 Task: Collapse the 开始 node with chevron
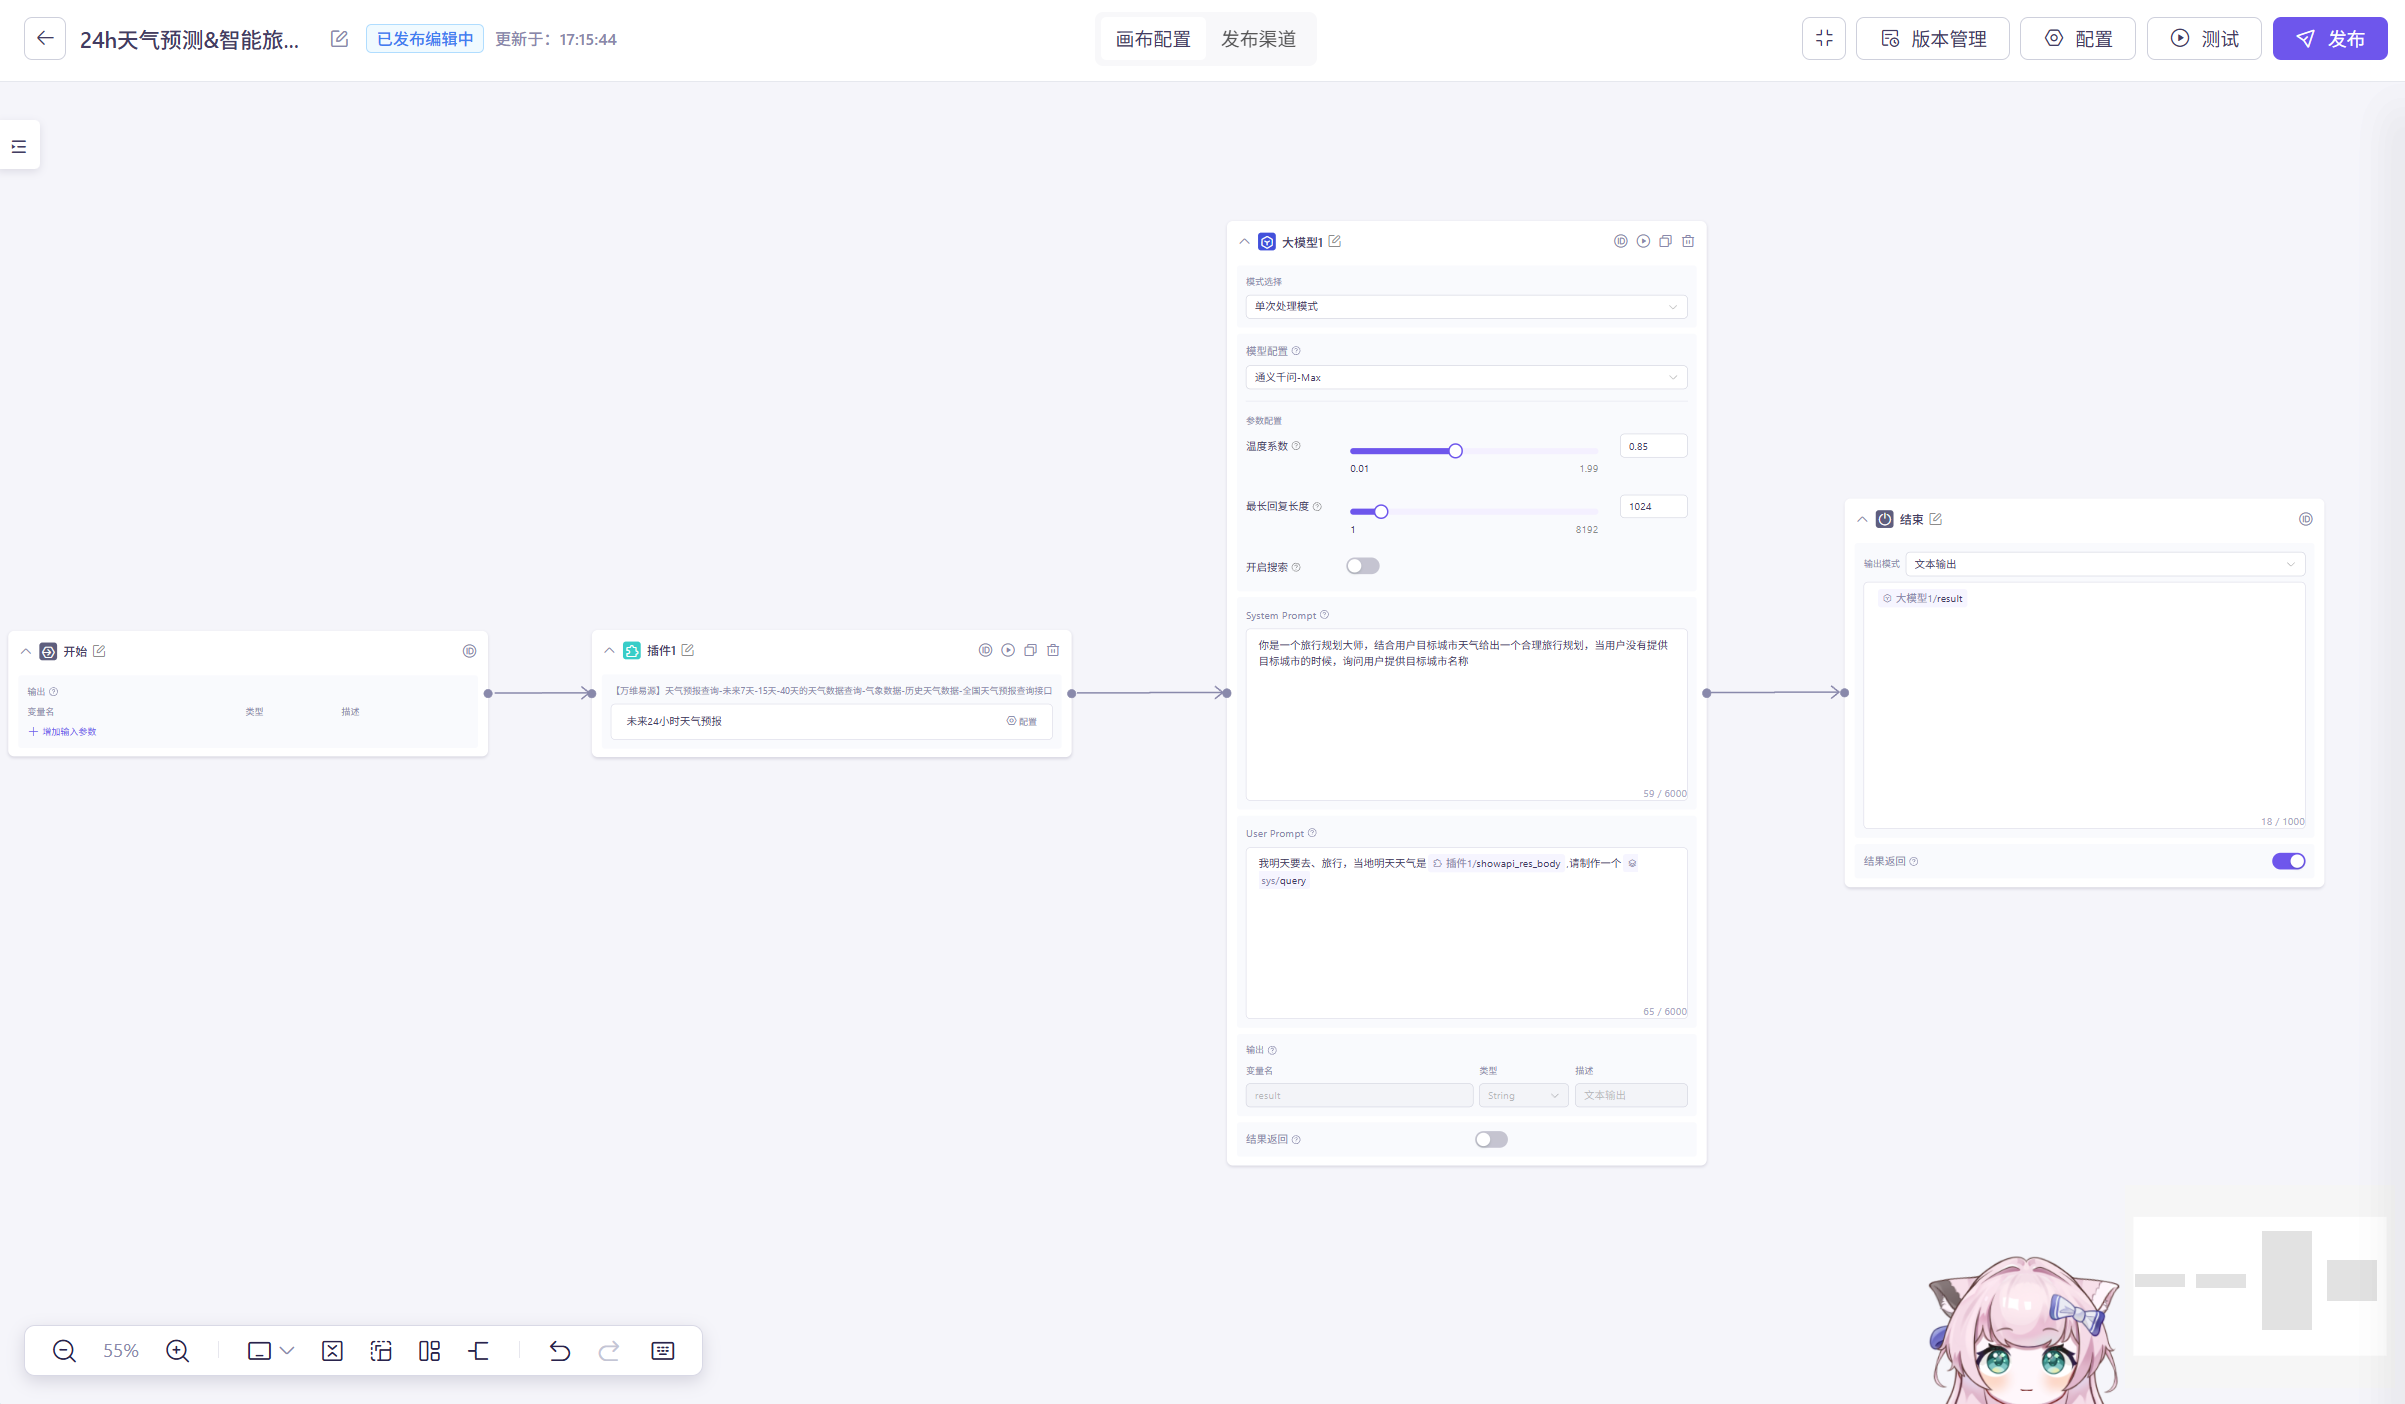[x=26, y=651]
